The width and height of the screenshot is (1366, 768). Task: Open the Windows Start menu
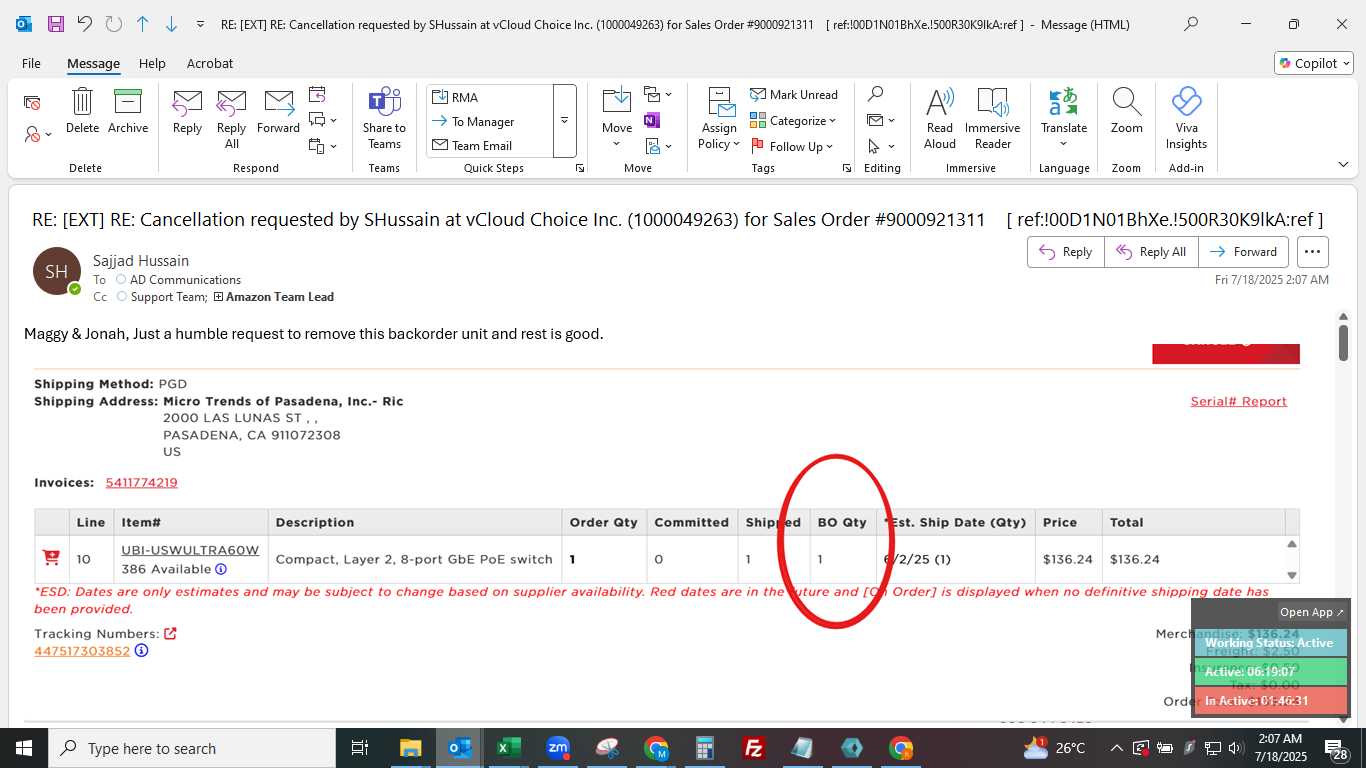23,748
